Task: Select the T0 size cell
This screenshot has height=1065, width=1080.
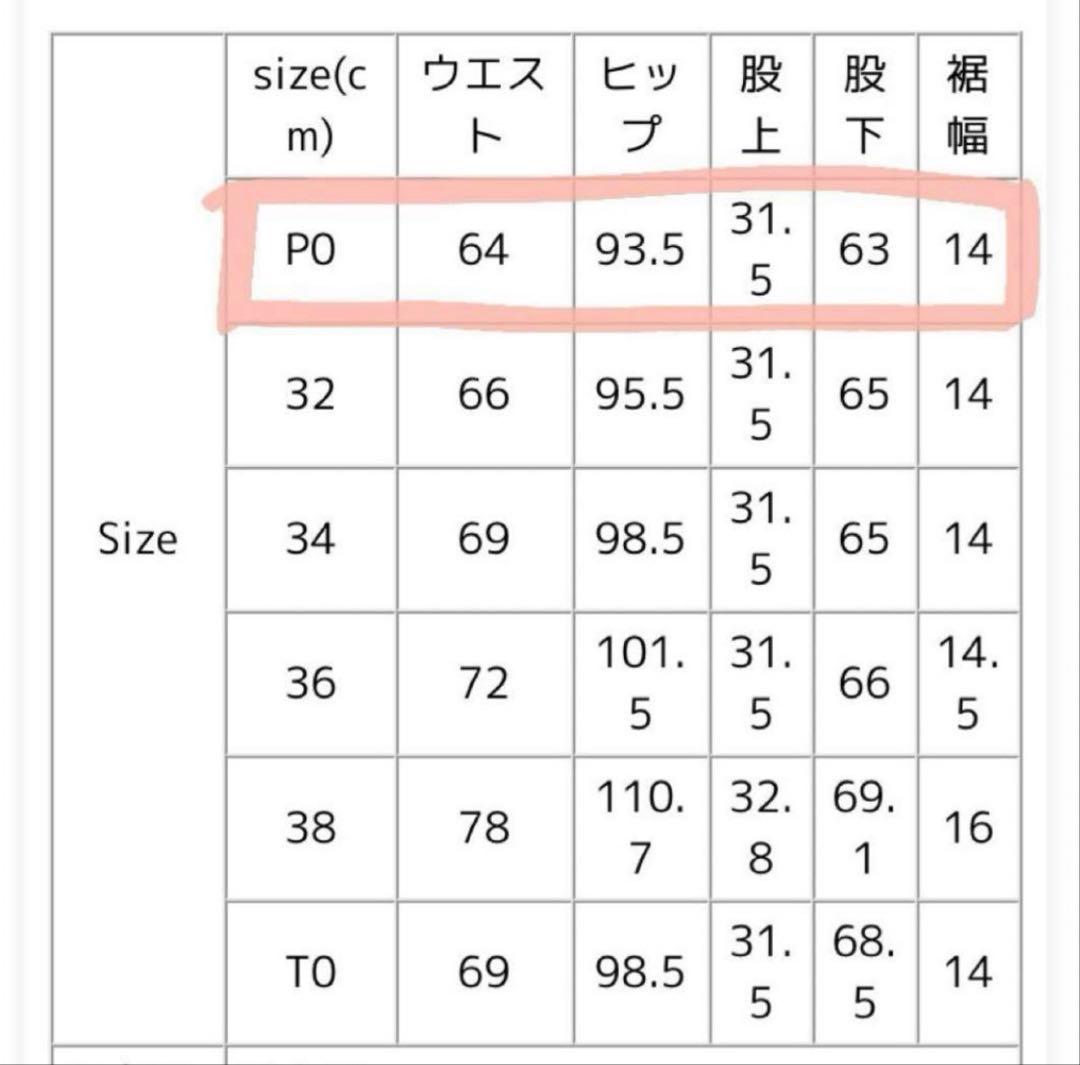Action: [x=311, y=972]
